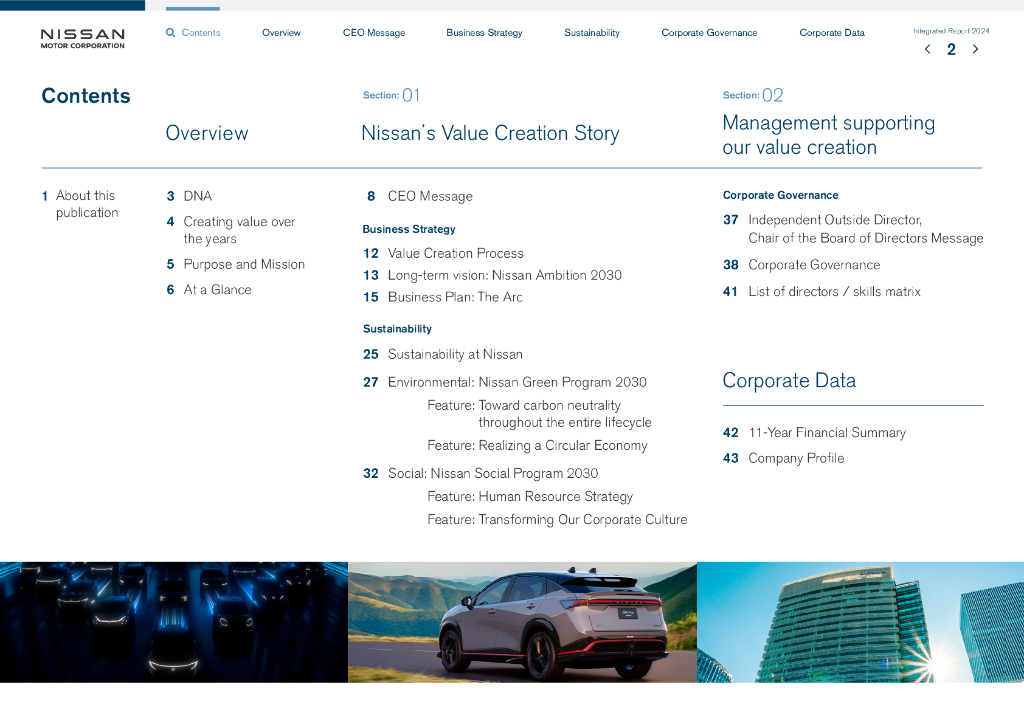Open Value Creation Process entry
Image resolution: width=1024 pixels, height=724 pixels.
[443, 253]
